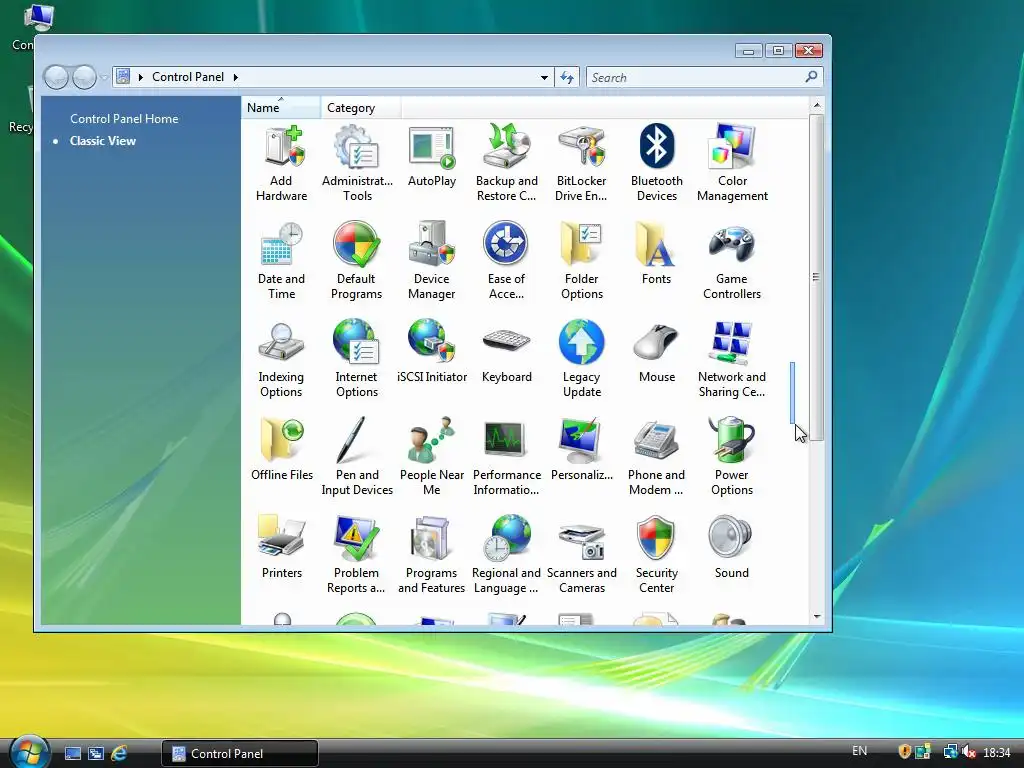Launch Internet Explorer from Quick Launch
Viewport: 1024px width, 768px height.
tap(119, 754)
